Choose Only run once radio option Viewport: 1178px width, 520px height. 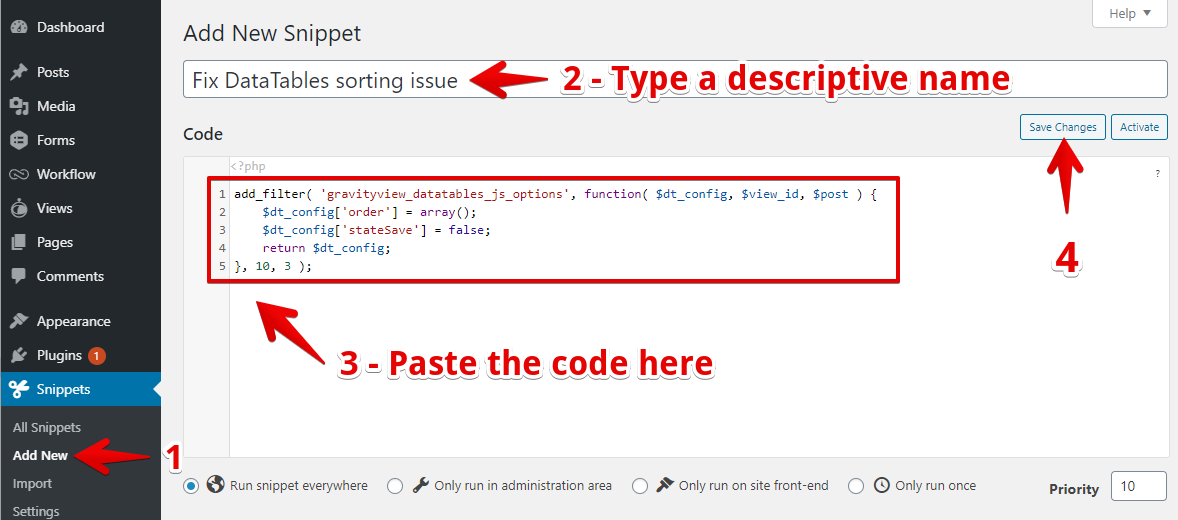pos(856,486)
